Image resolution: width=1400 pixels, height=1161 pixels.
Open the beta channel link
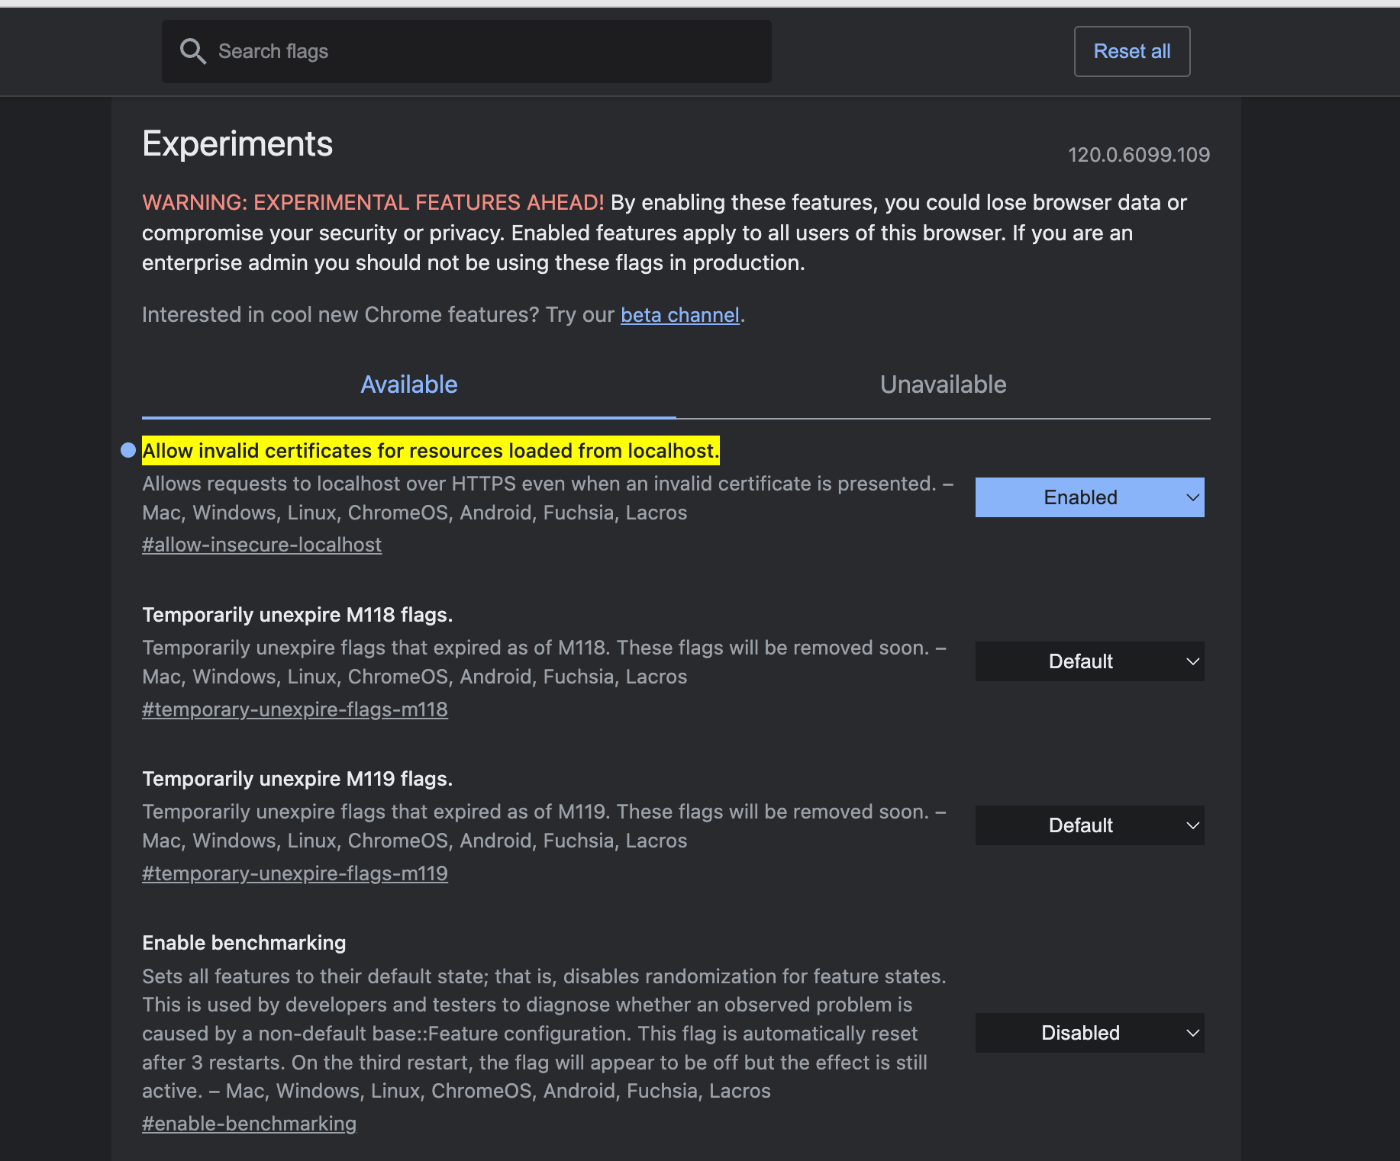pos(679,314)
